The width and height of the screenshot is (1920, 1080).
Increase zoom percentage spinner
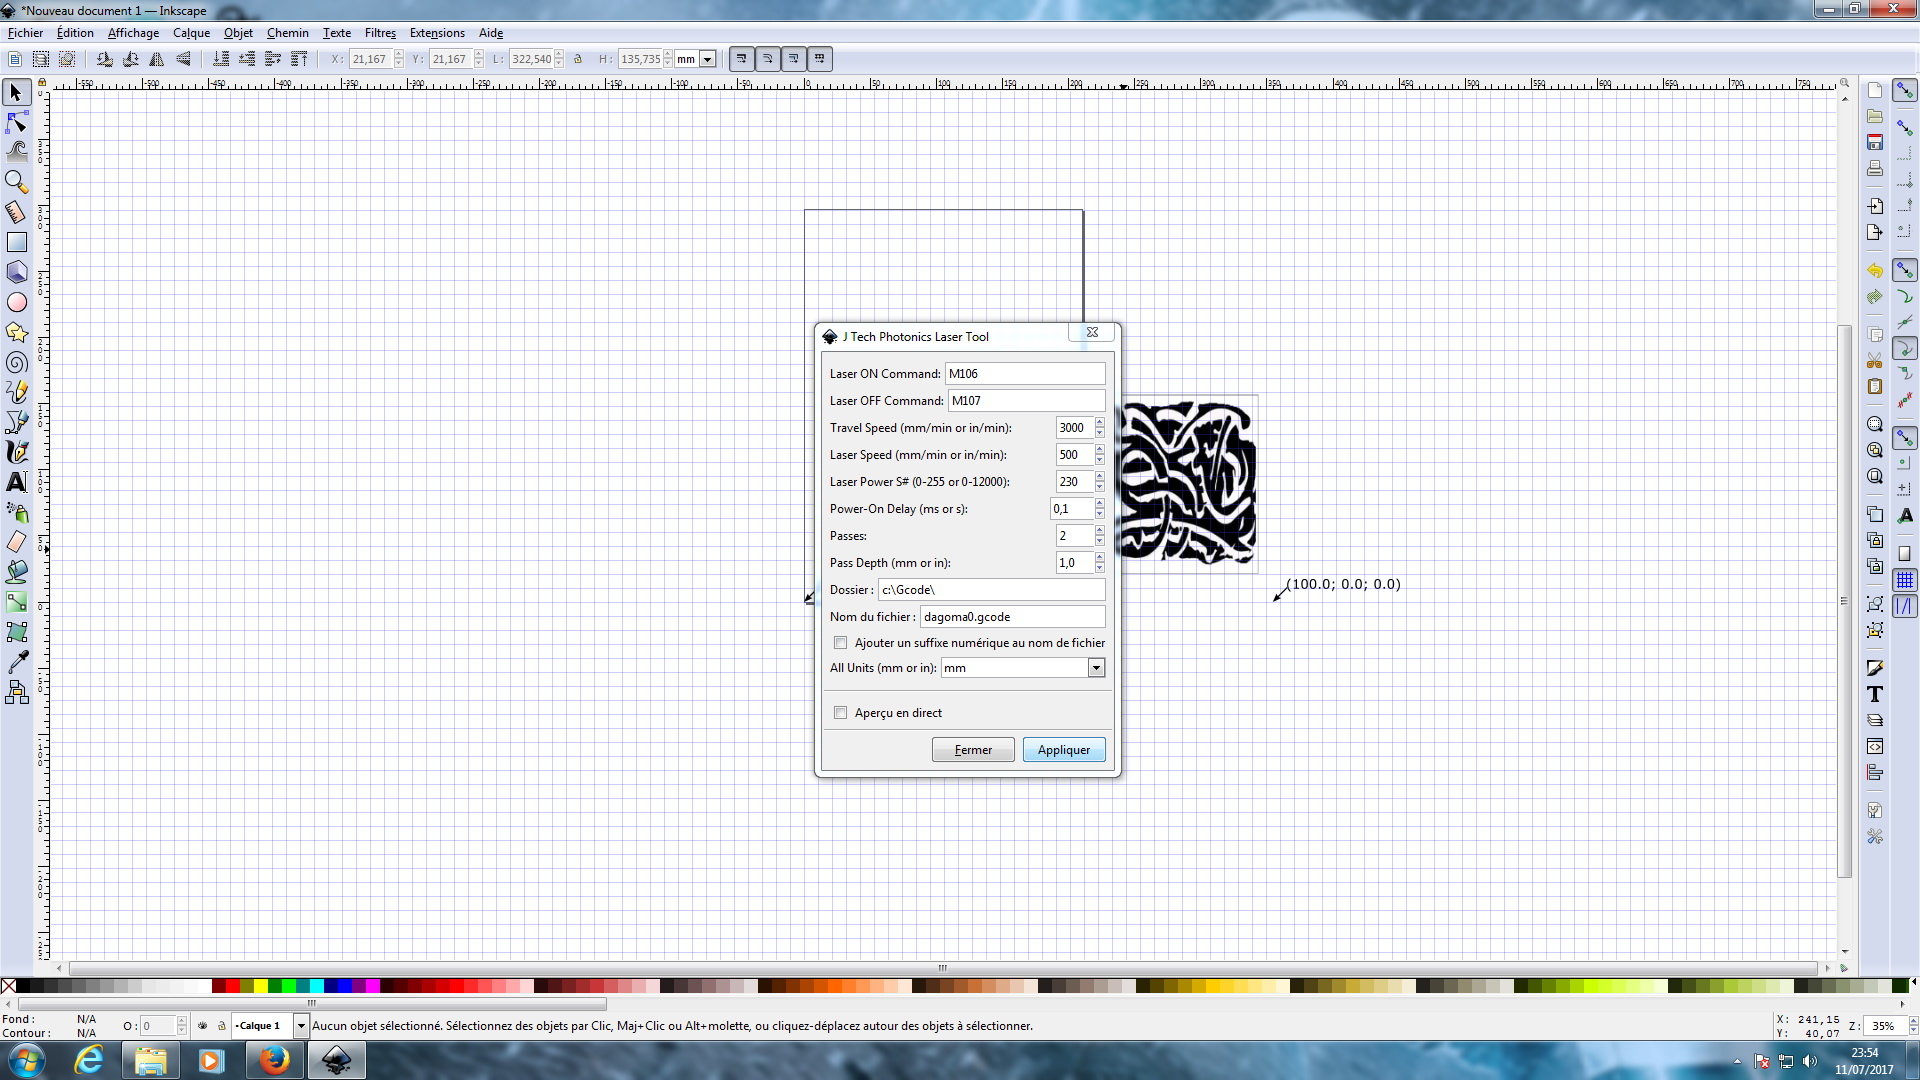(1913, 1021)
